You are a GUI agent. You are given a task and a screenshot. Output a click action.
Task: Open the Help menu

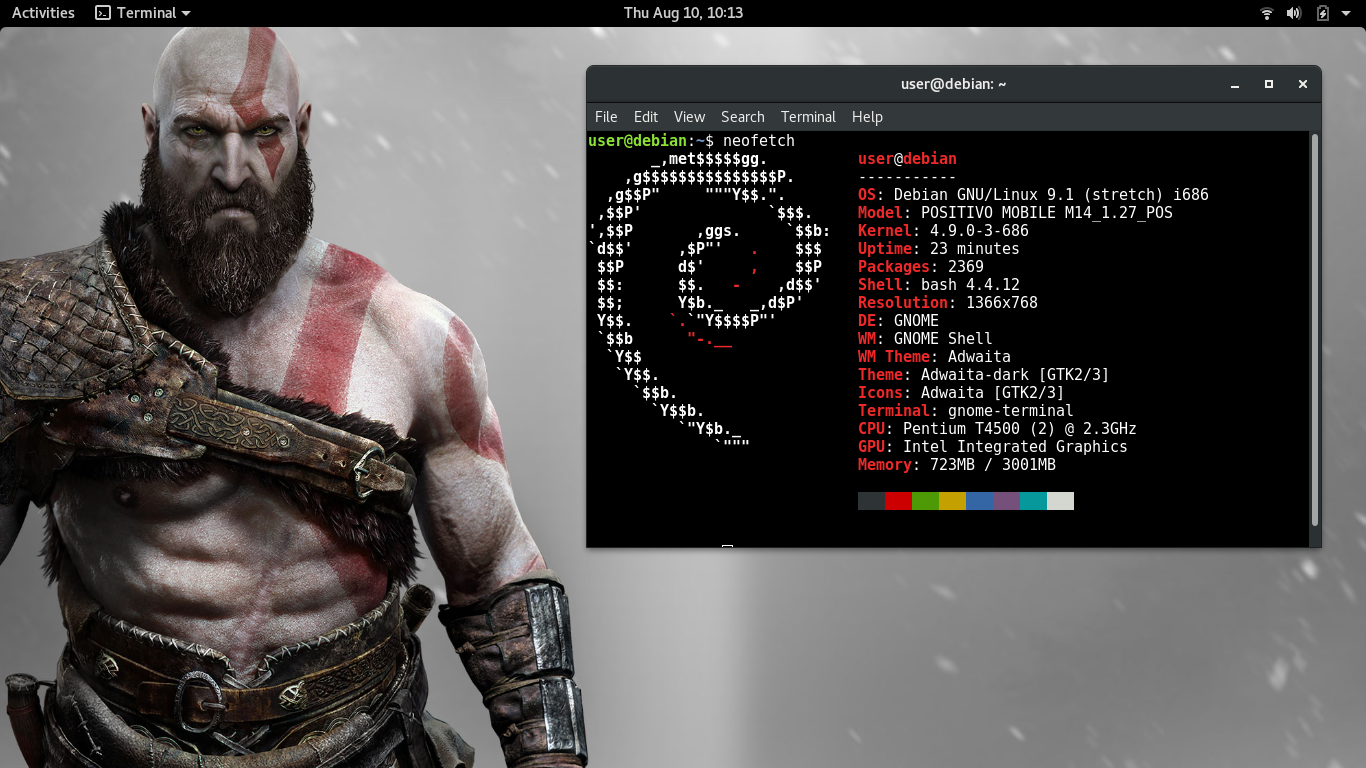pos(867,117)
